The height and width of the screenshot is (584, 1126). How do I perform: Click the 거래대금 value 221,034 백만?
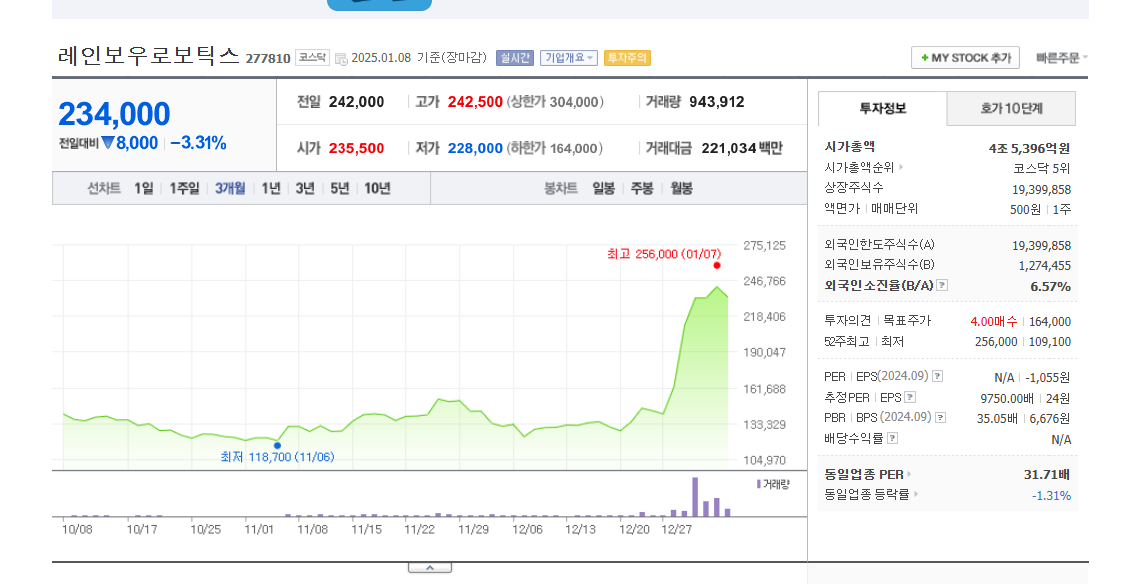click(x=742, y=148)
